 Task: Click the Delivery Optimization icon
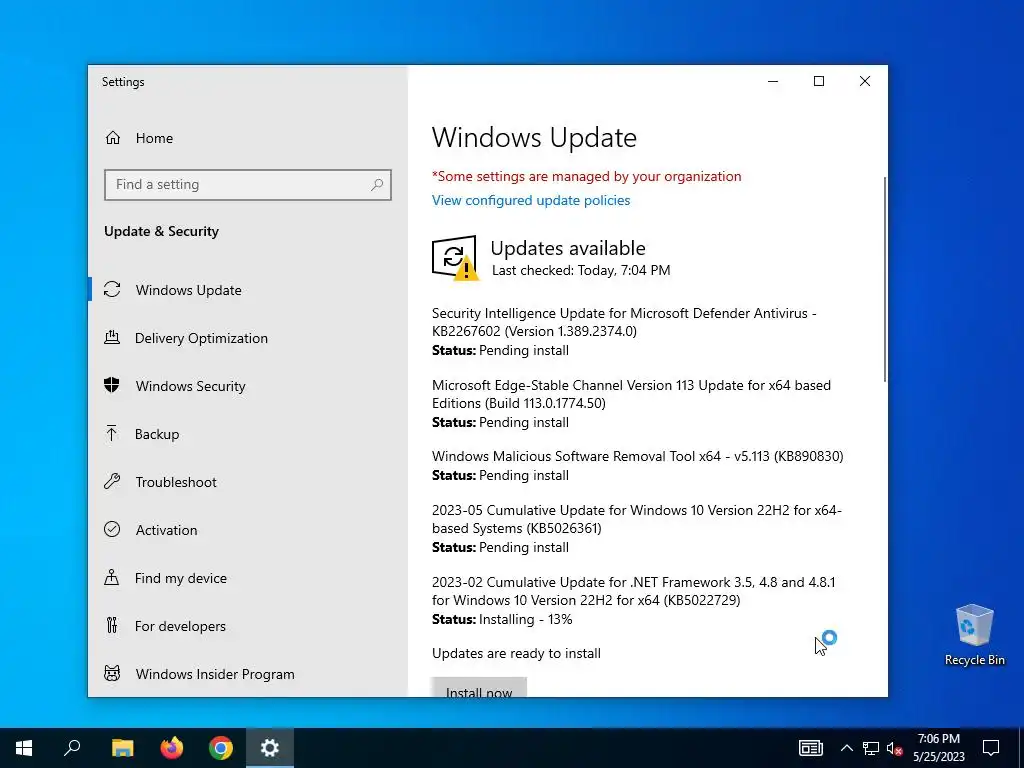pos(112,338)
